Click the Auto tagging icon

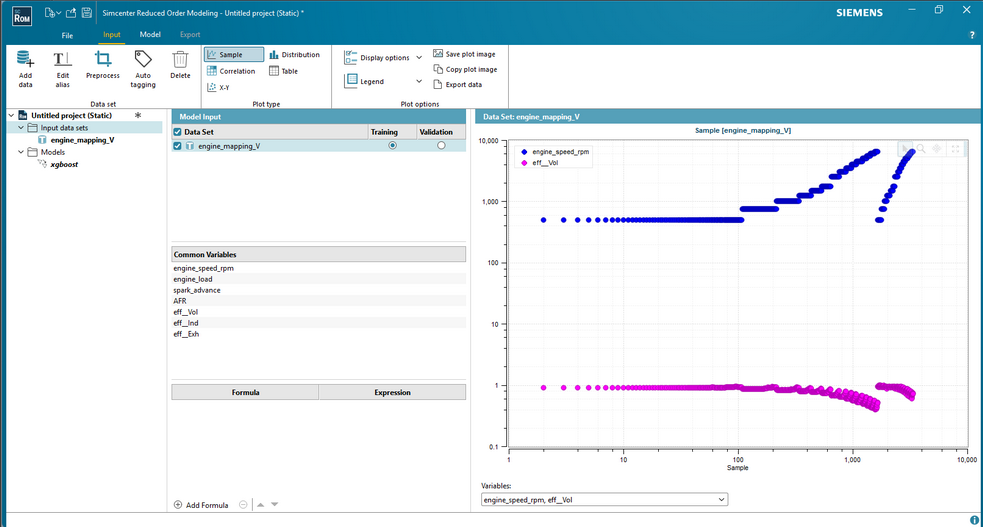click(x=143, y=60)
